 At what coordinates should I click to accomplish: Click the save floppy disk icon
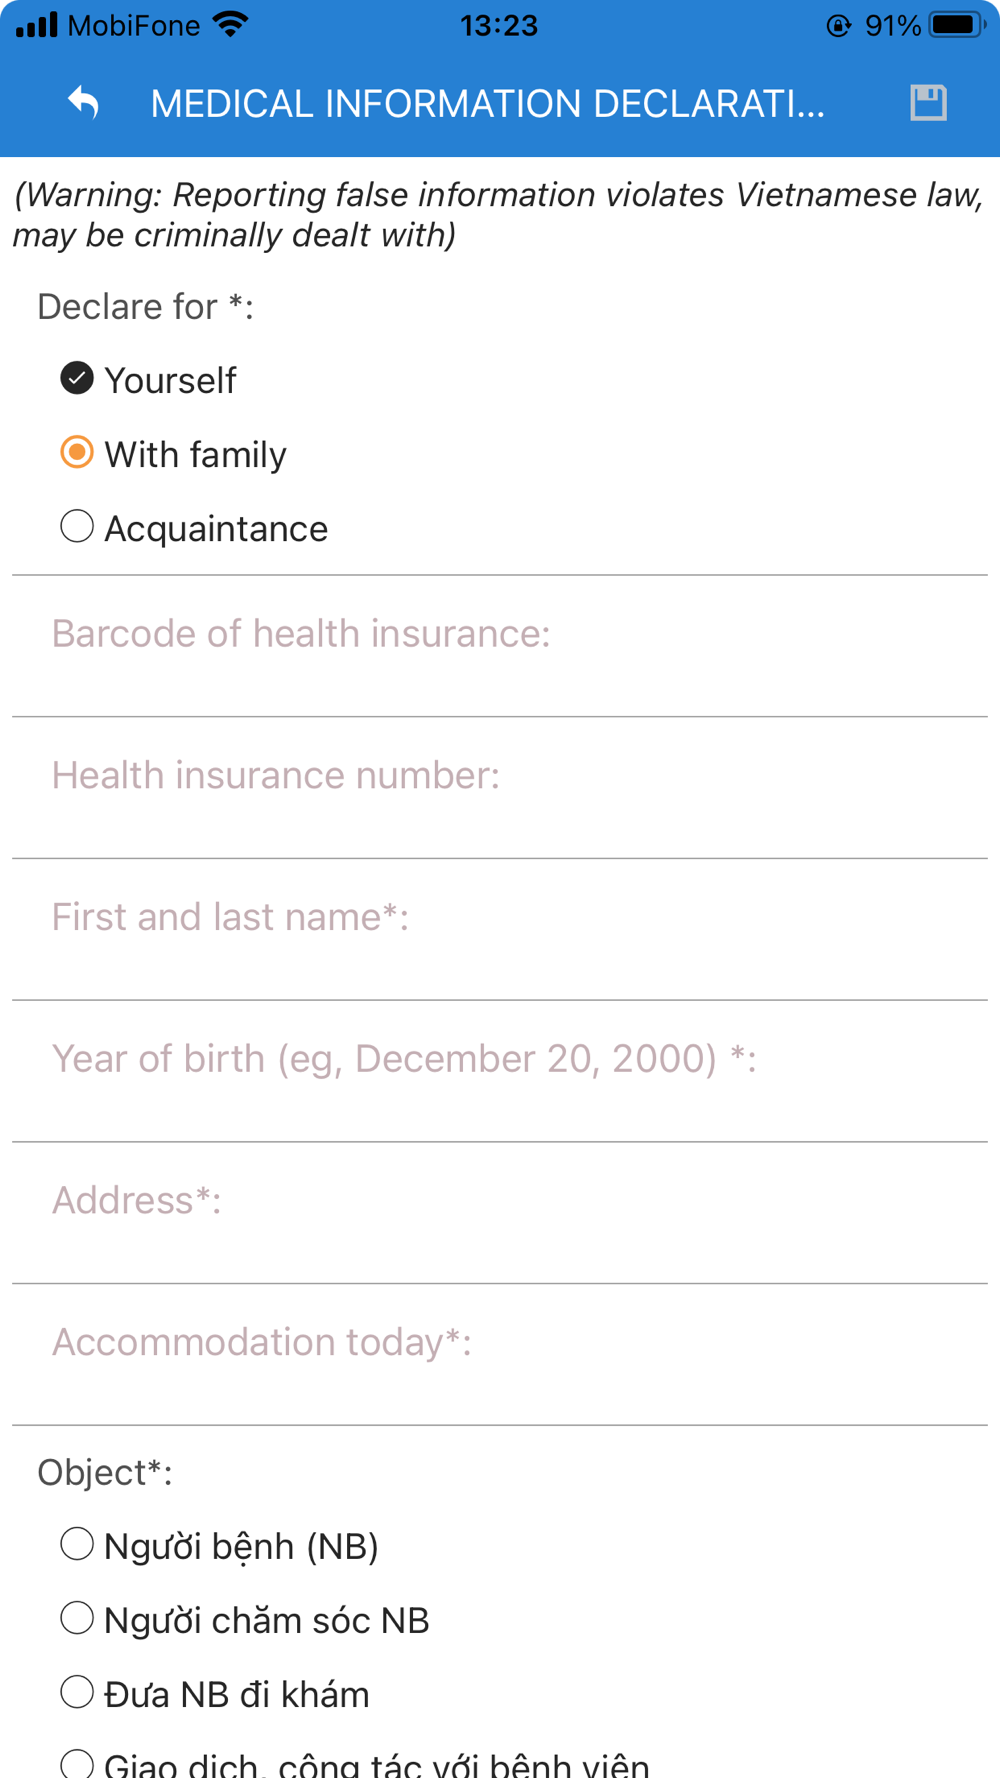928,103
